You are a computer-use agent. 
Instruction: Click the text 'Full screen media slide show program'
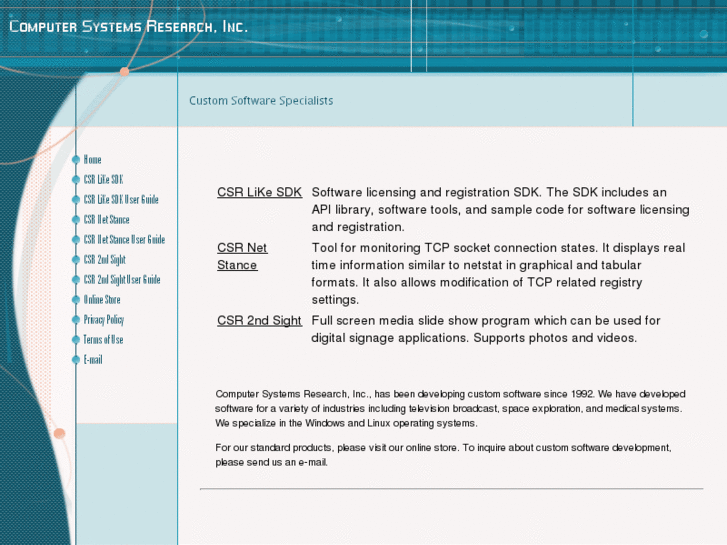[x=421, y=321]
